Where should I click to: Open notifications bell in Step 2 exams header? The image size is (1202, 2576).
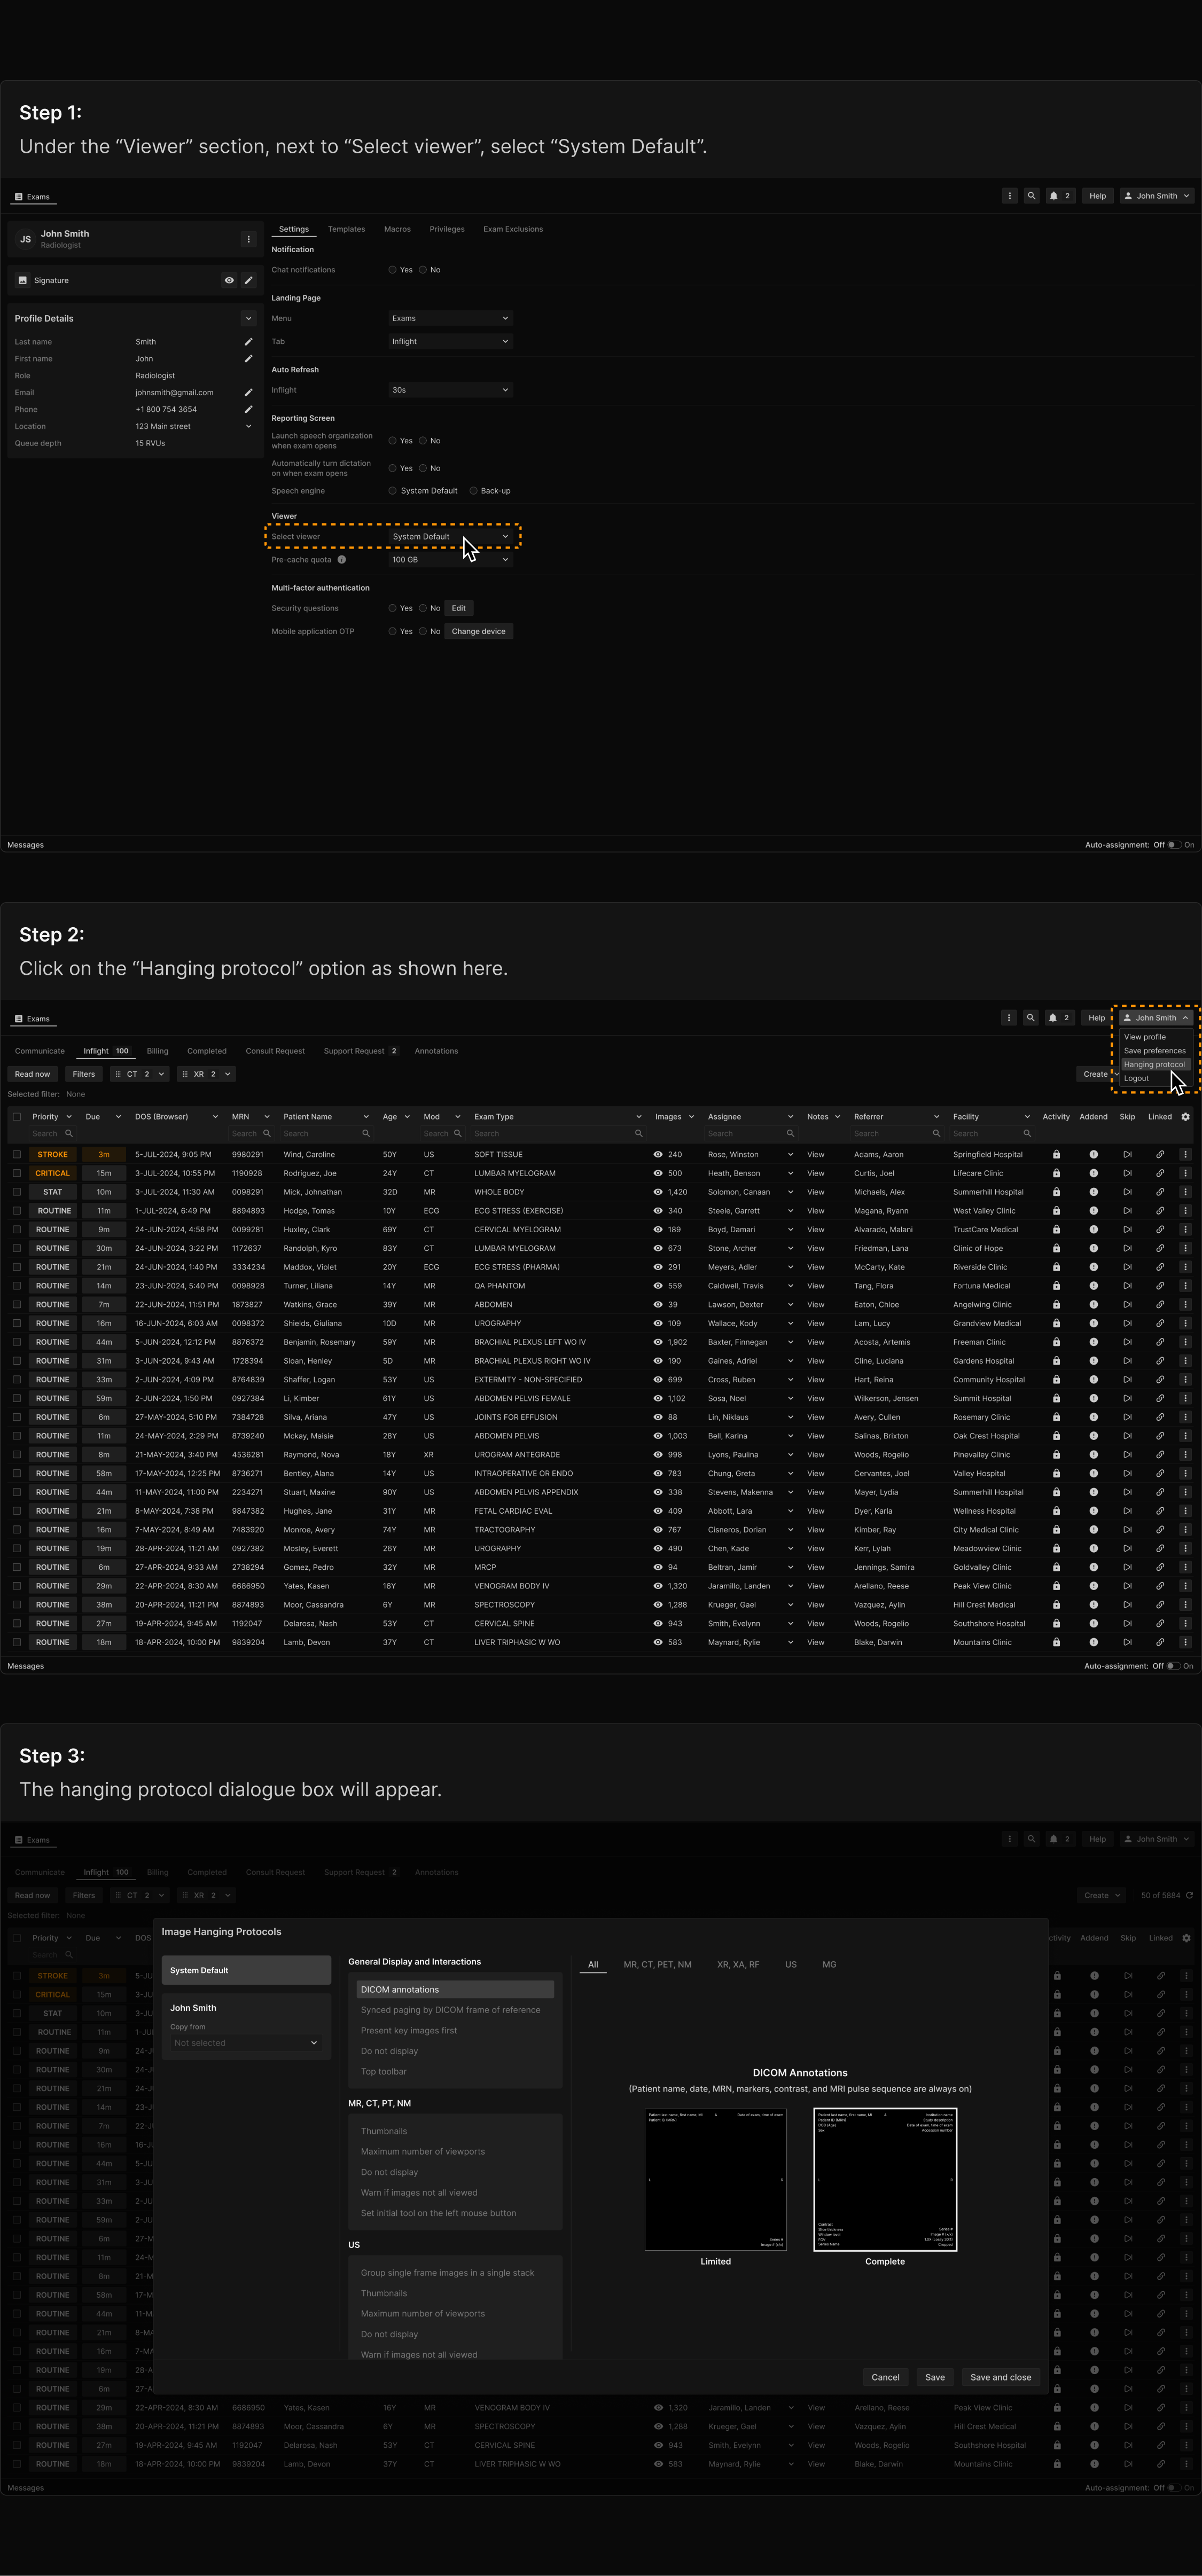coord(1052,1018)
